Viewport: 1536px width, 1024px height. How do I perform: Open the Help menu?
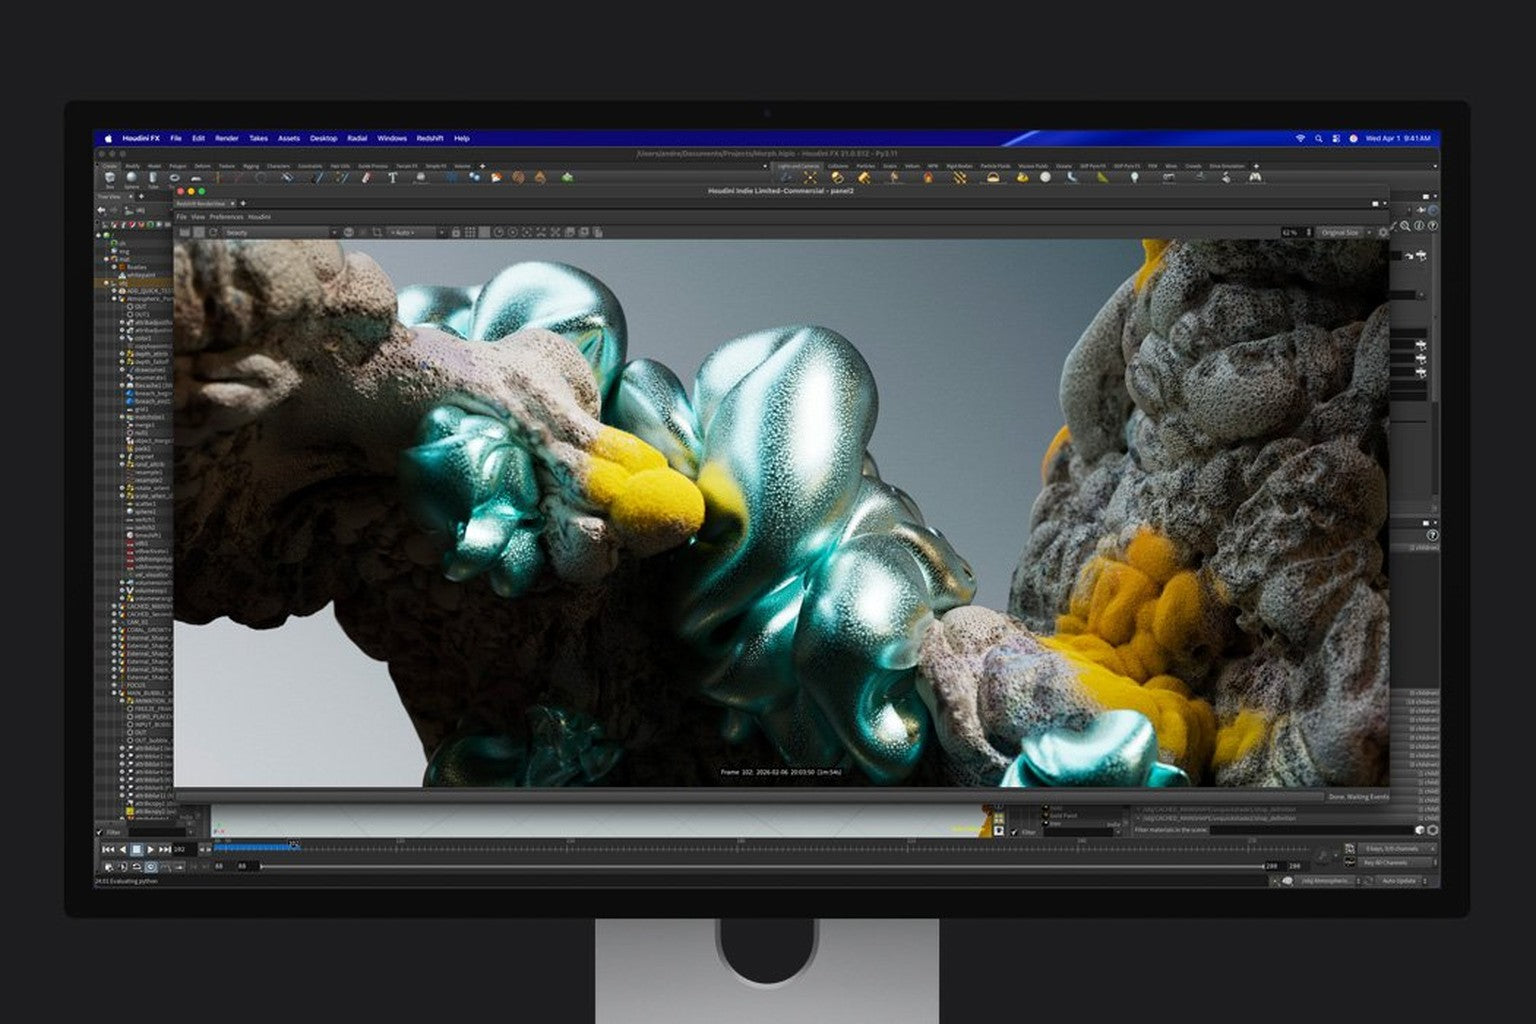[x=462, y=138]
